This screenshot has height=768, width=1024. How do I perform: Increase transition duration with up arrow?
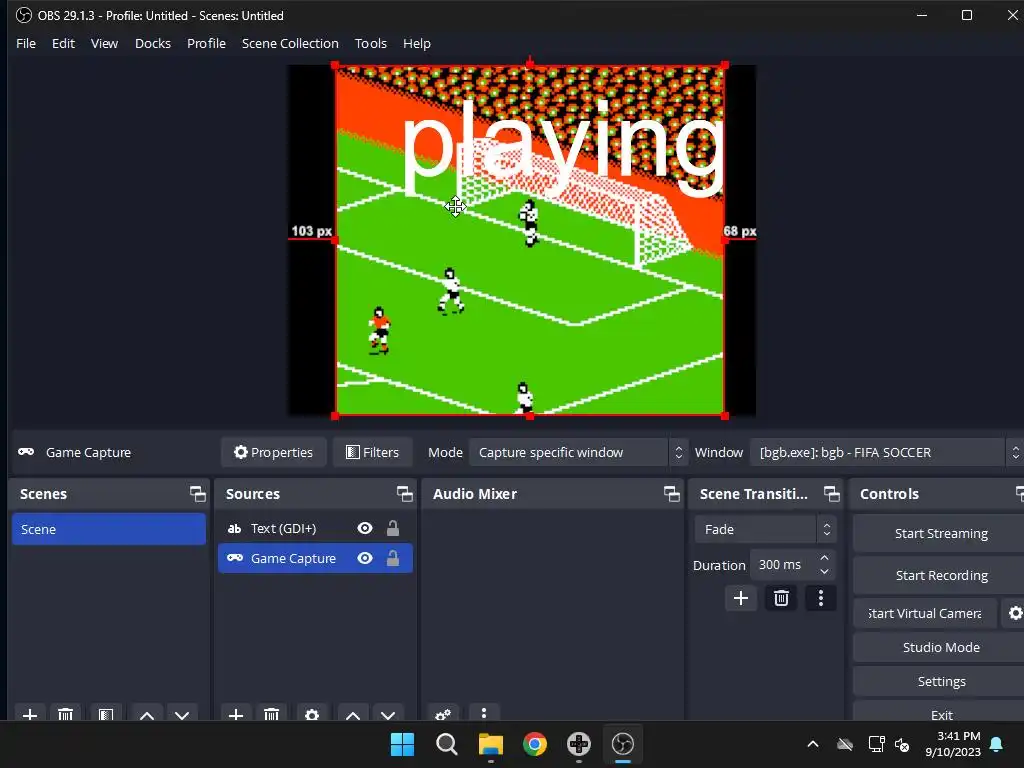825,558
